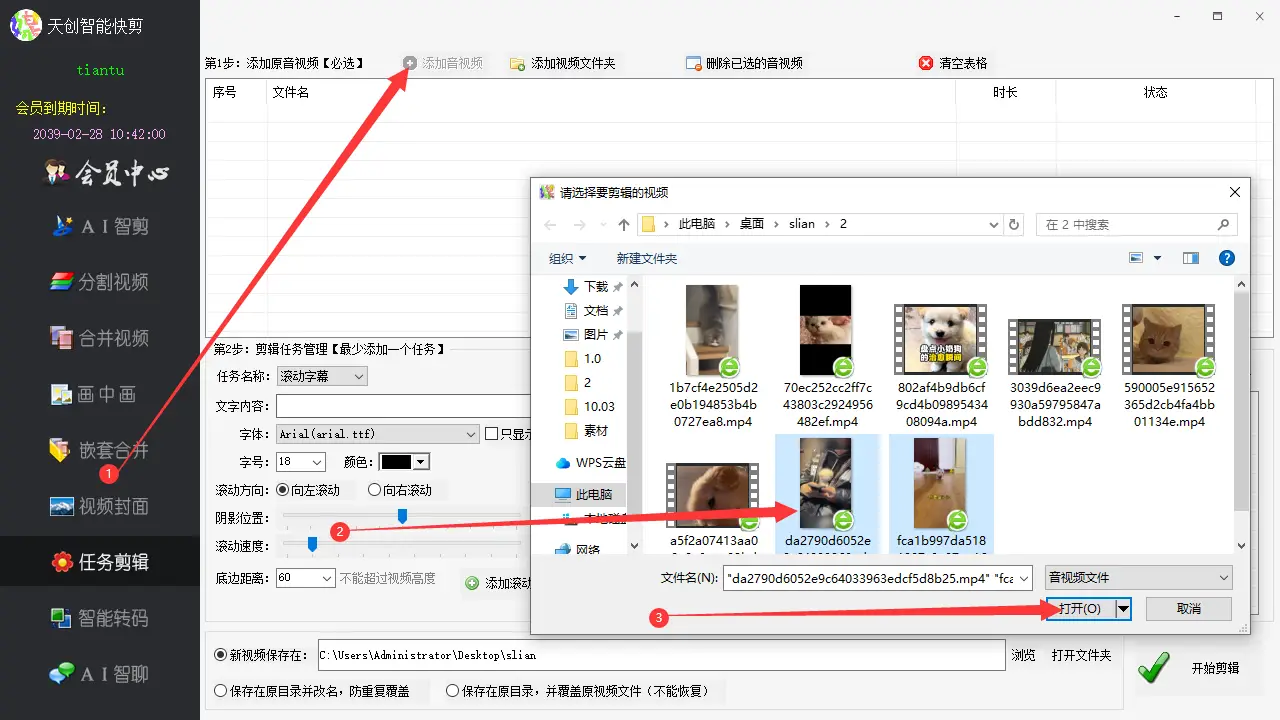Click the 打开文件夹 button
The height and width of the screenshot is (720, 1280).
(1081, 655)
